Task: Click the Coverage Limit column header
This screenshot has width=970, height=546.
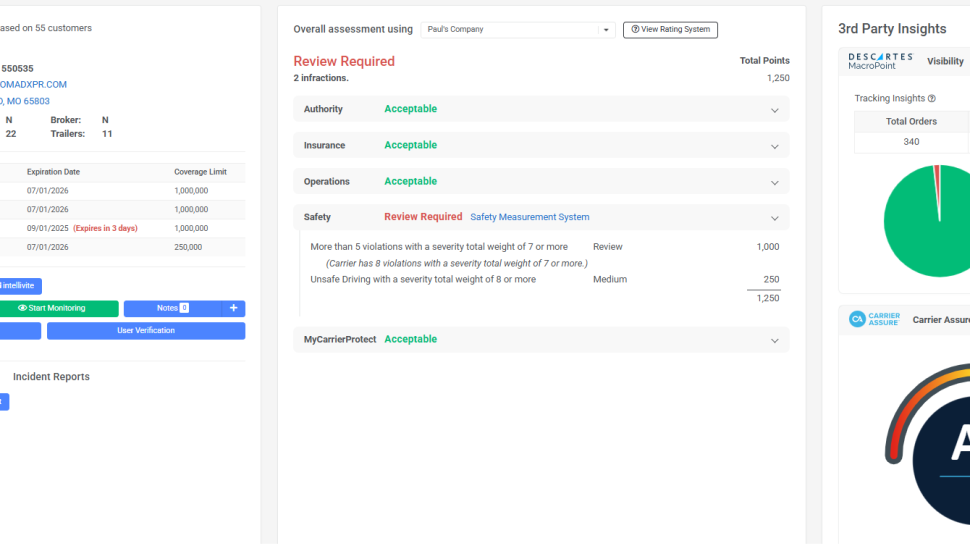Action: [200, 172]
